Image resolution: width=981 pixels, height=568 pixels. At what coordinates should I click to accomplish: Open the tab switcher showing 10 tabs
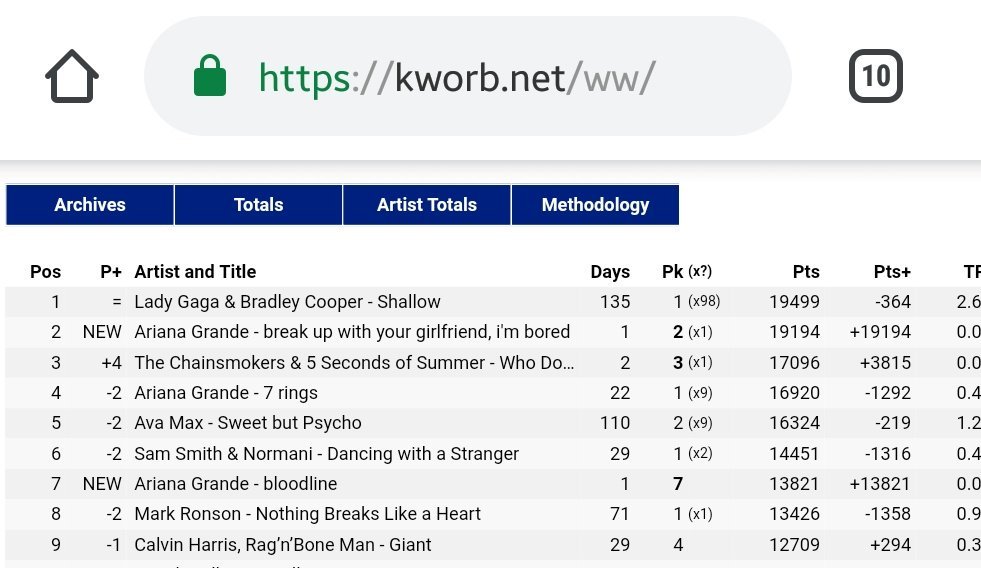pos(875,76)
